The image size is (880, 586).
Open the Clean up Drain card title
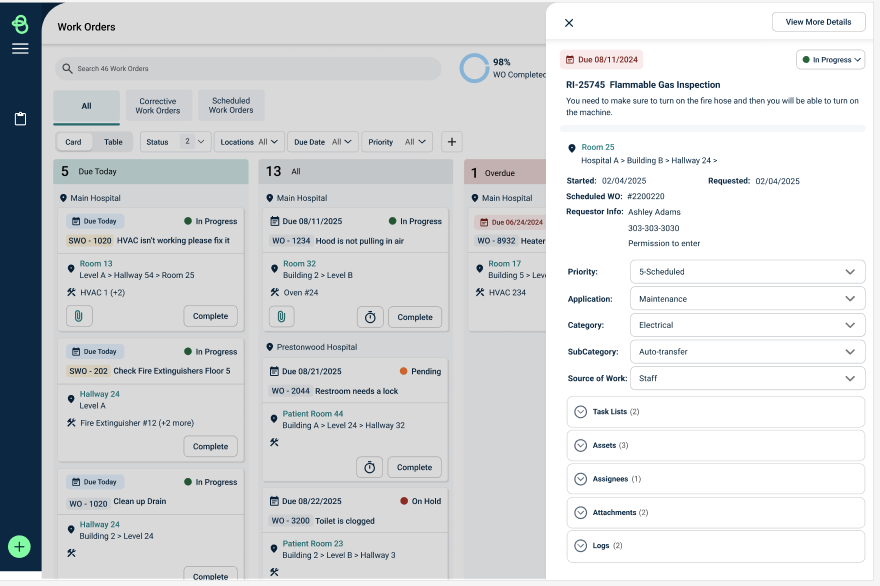pos(140,501)
